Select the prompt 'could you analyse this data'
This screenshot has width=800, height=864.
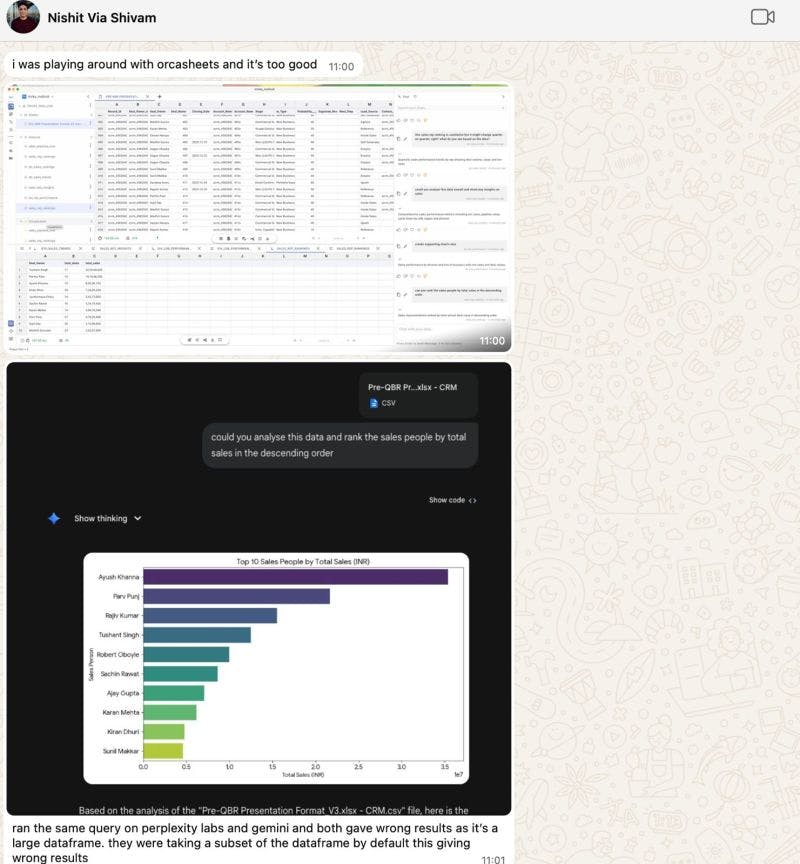pos(338,445)
